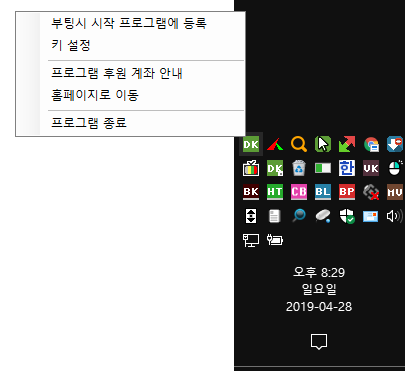Click the silver mouse device tray icon

point(323,216)
